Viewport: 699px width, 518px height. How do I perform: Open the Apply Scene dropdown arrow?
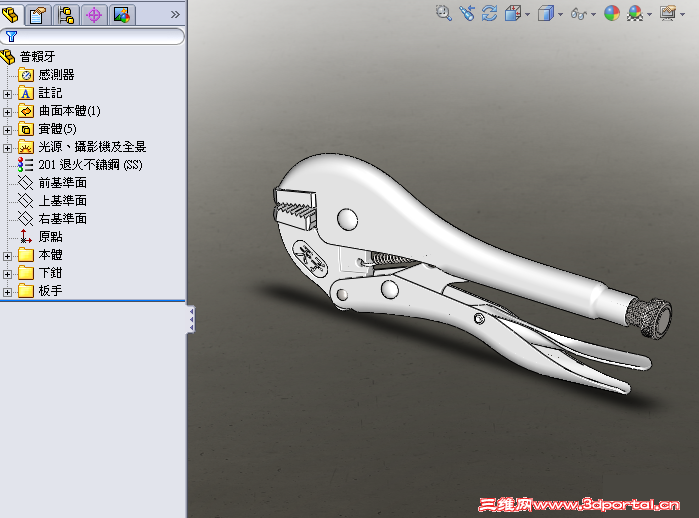[x=650, y=15]
